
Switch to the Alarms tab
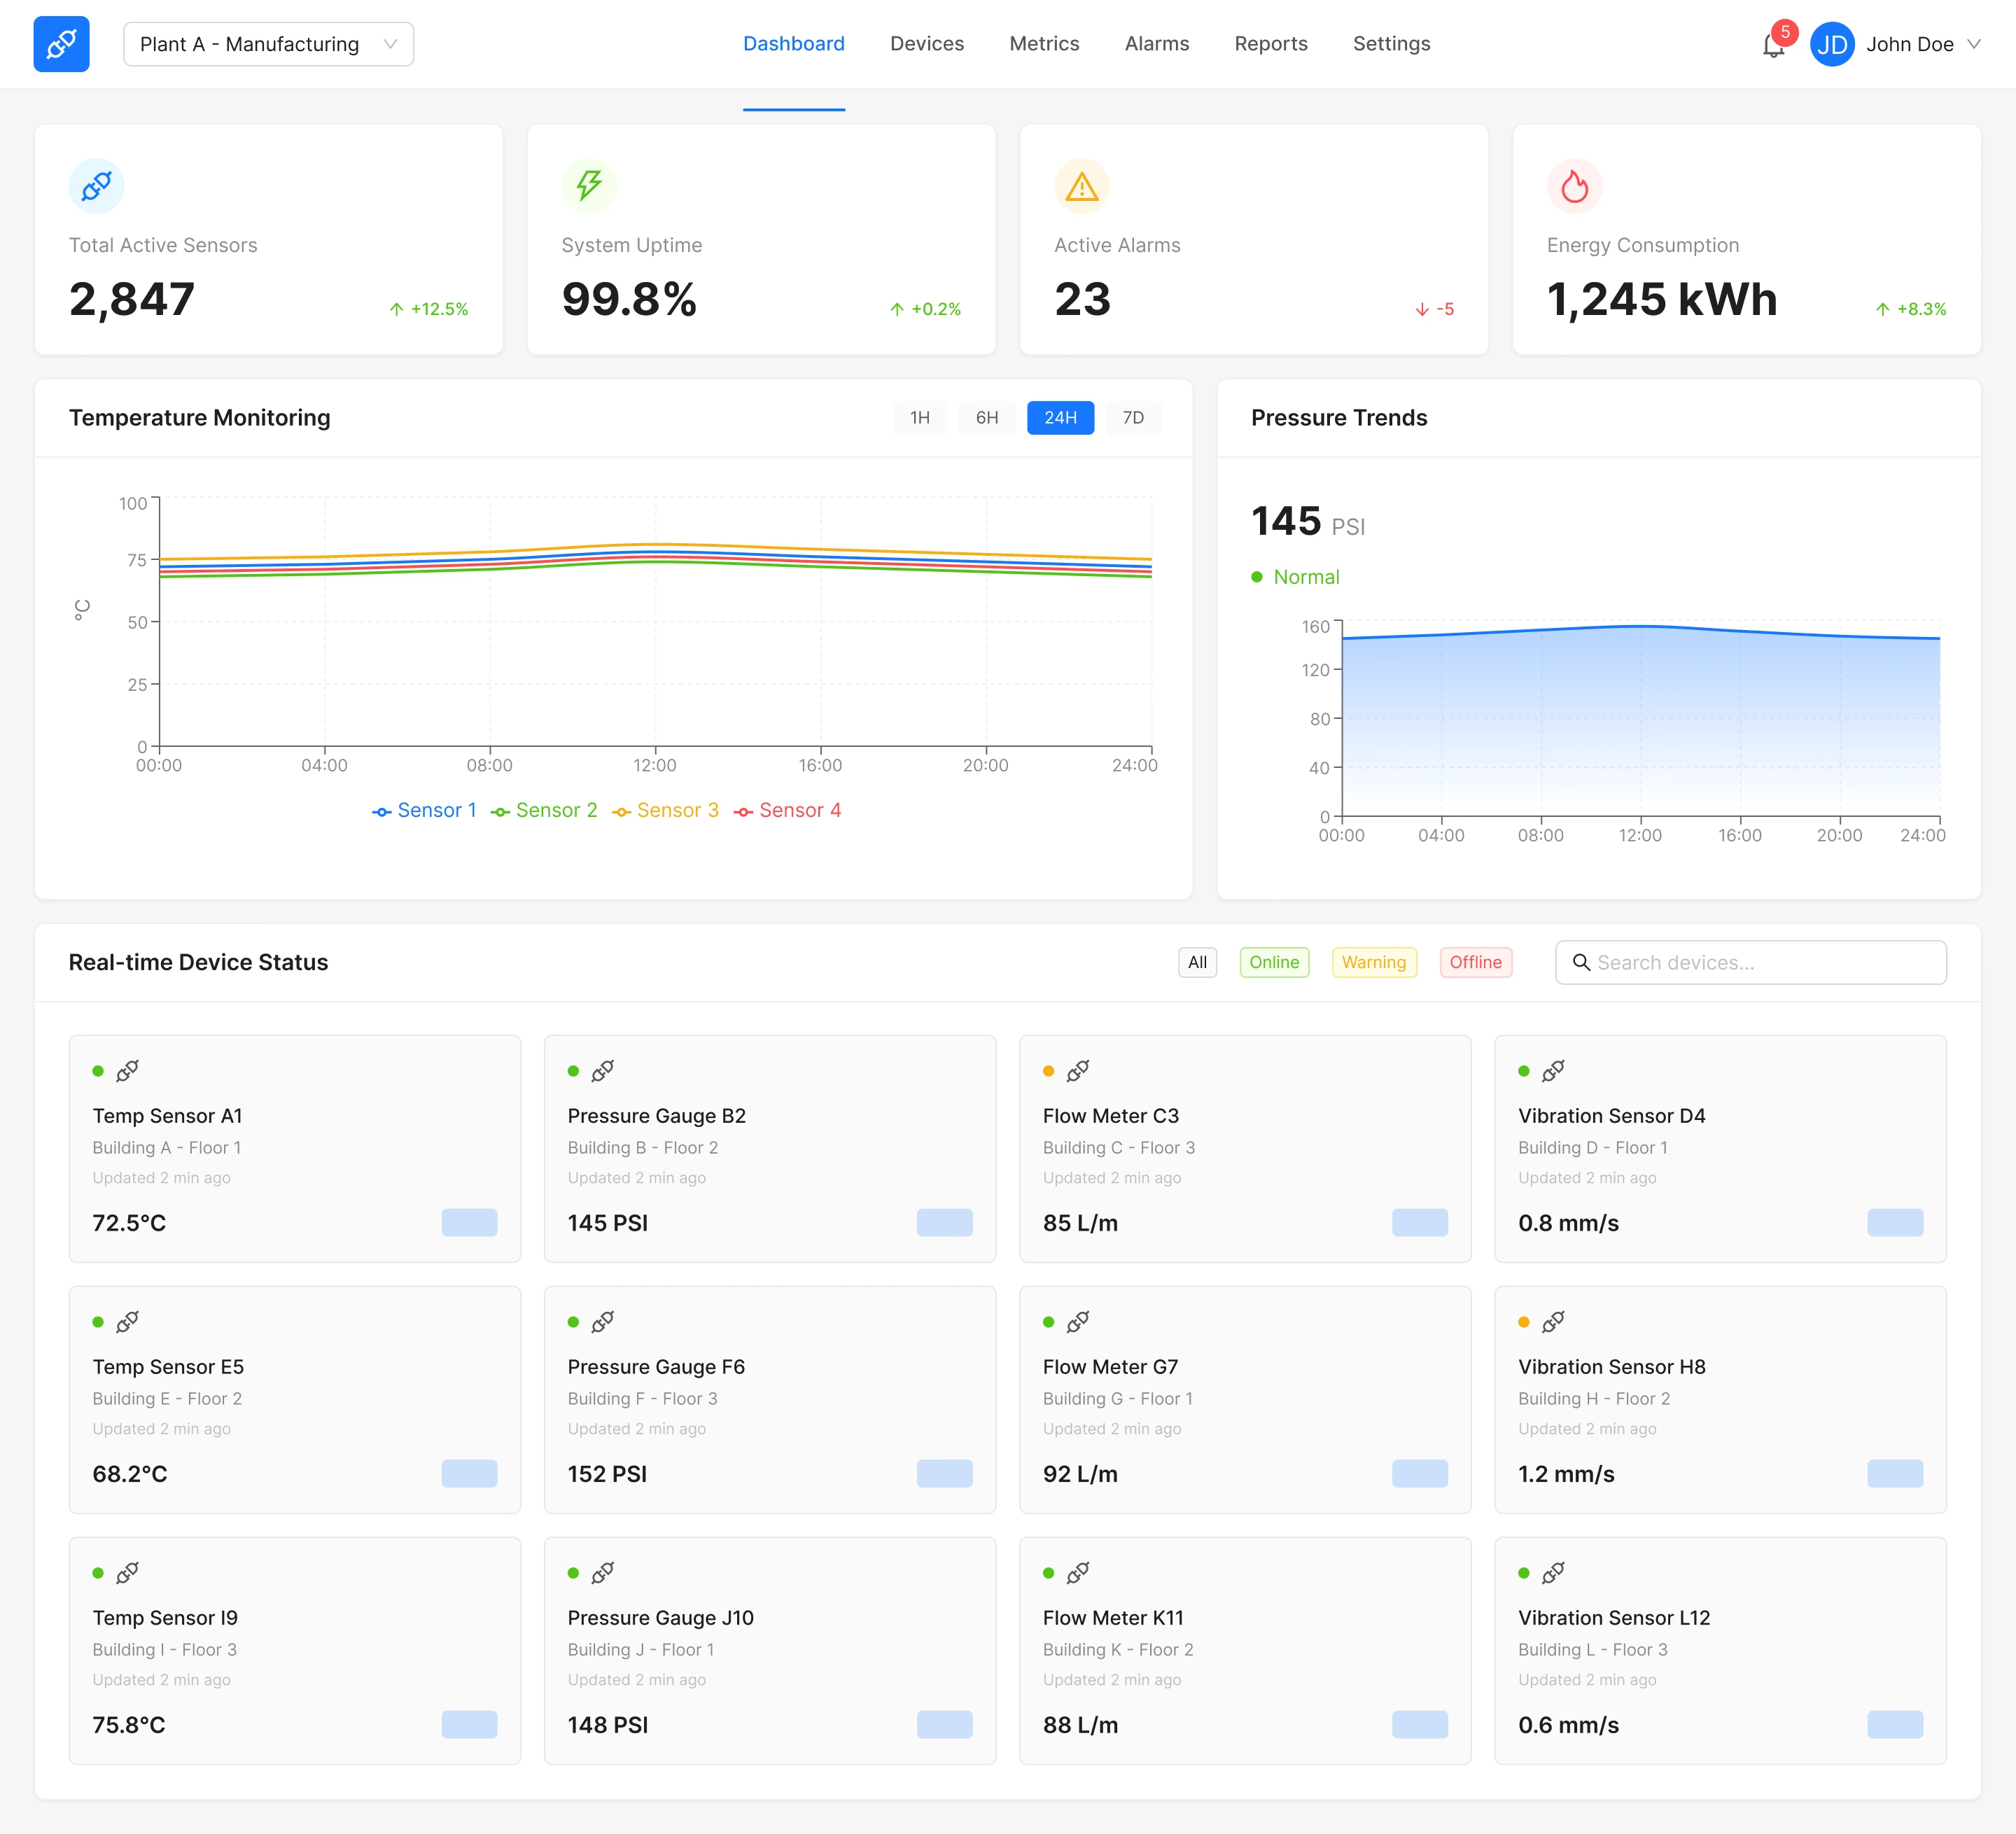pos(1156,44)
